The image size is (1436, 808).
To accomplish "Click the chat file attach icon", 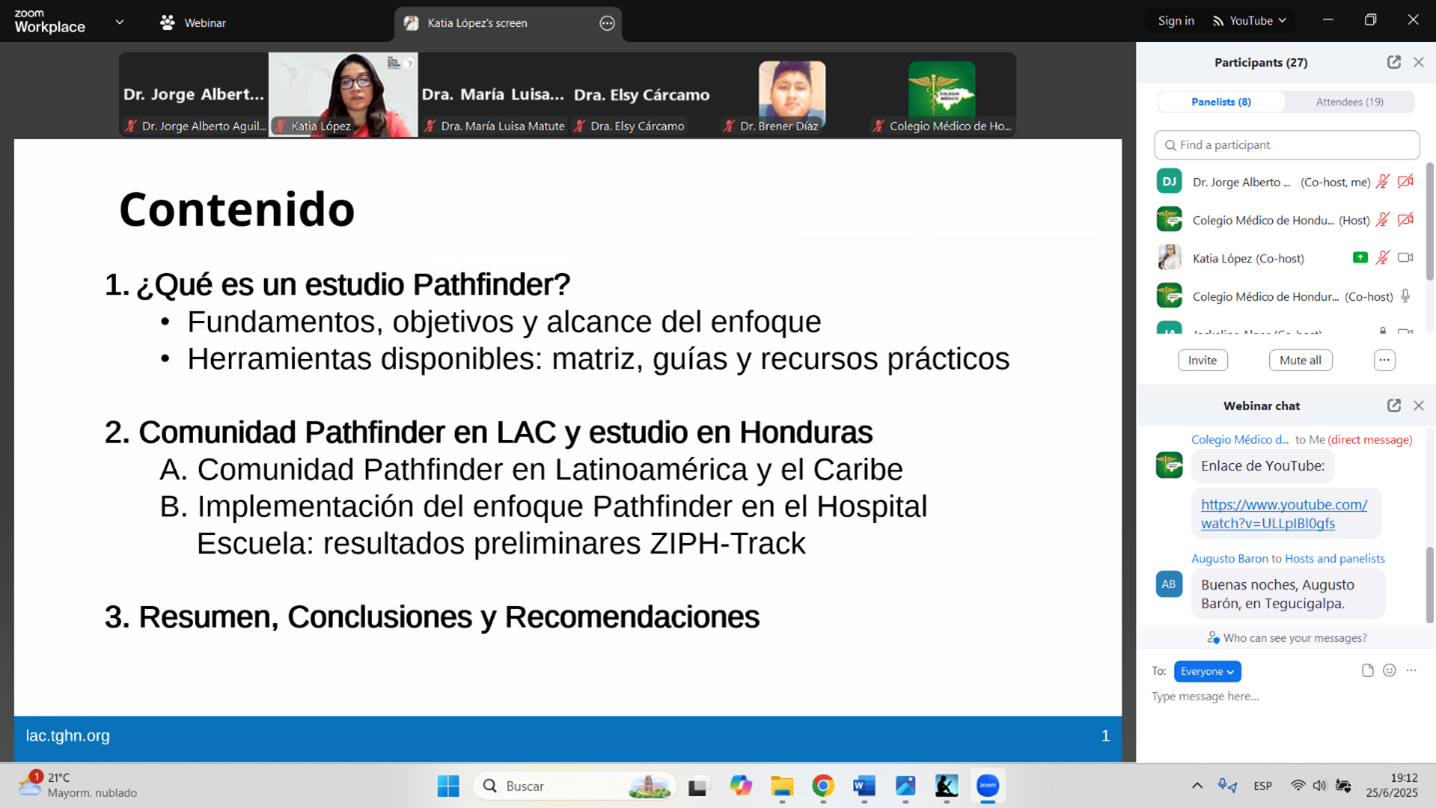I will click(x=1367, y=671).
